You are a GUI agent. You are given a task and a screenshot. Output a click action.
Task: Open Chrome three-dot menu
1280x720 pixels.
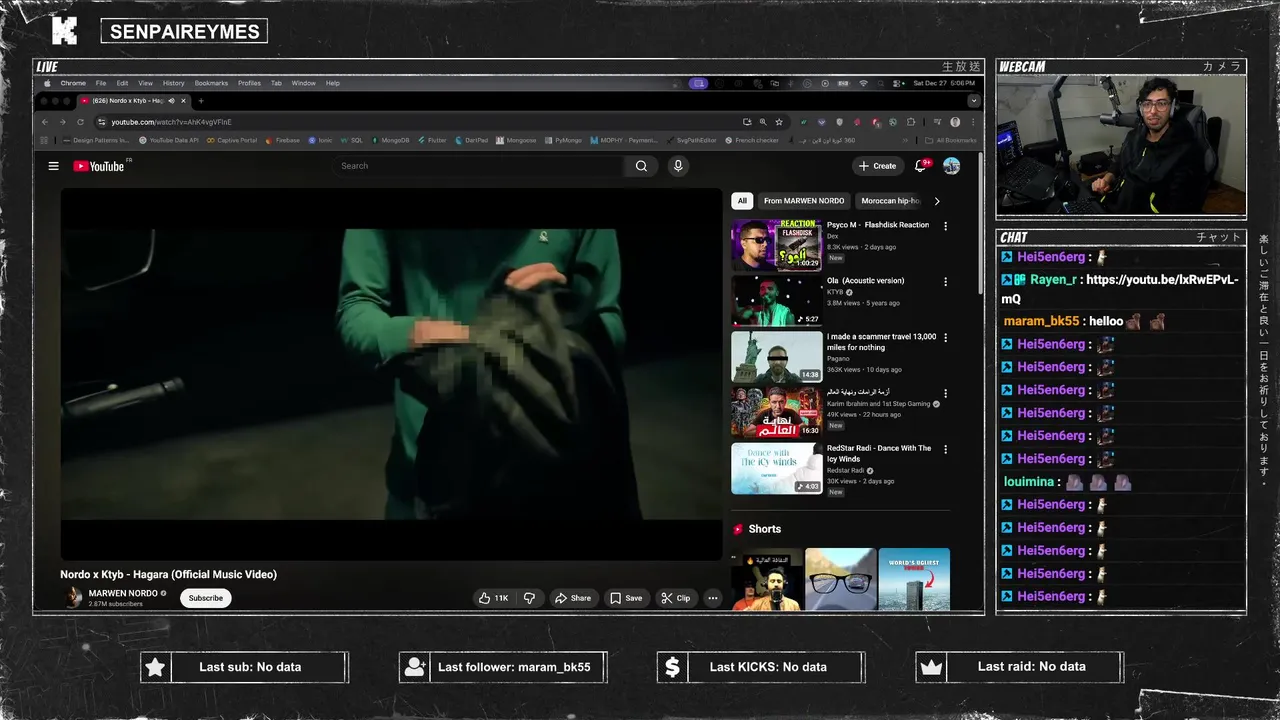pos(973,122)
